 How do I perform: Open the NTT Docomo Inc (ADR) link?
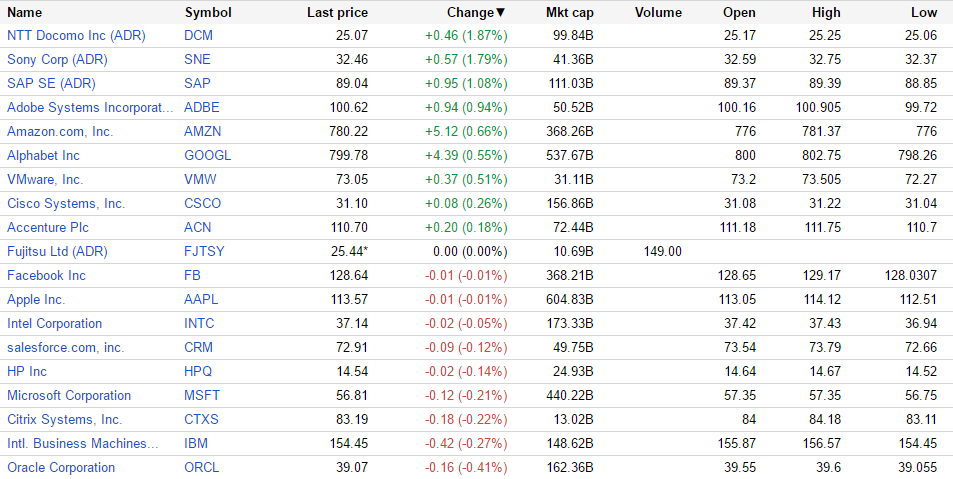pos(76,35)
